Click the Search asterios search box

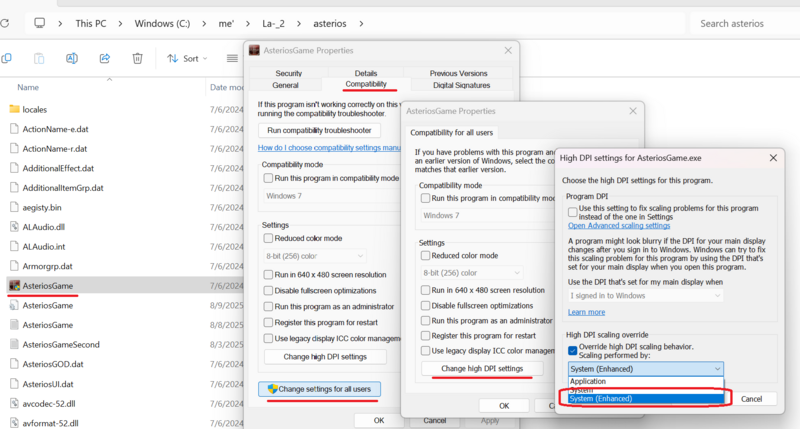point(745,23)
